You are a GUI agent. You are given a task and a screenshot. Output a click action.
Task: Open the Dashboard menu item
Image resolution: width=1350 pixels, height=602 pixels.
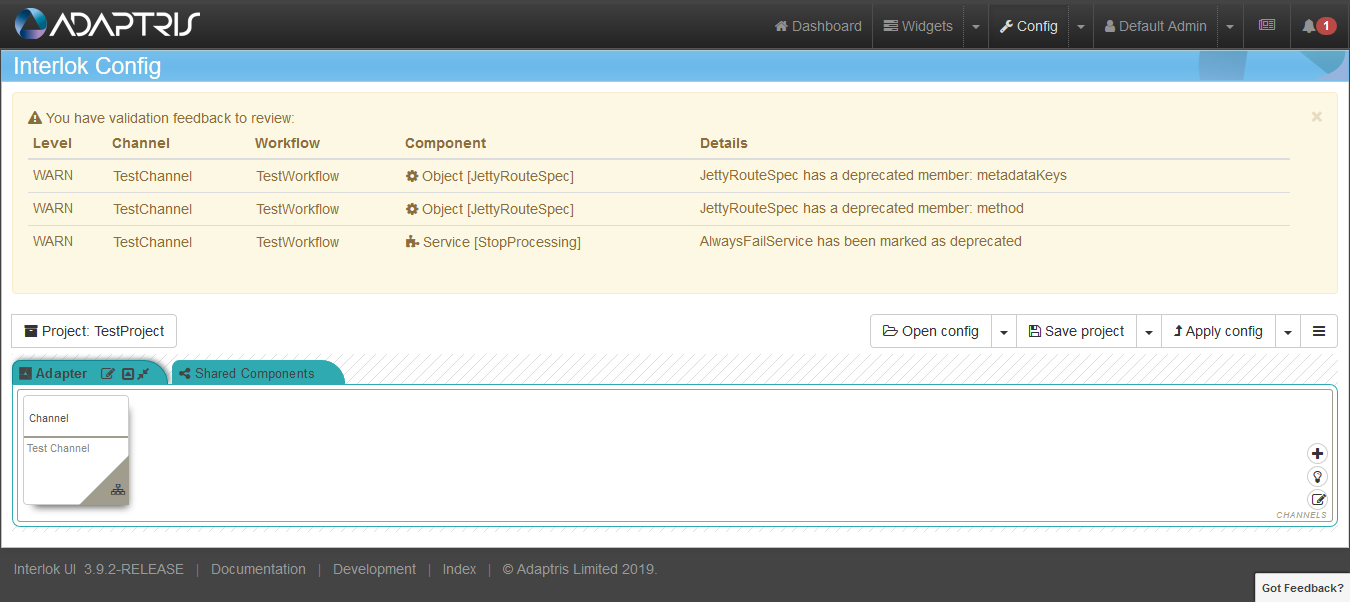tap(818, 26)
